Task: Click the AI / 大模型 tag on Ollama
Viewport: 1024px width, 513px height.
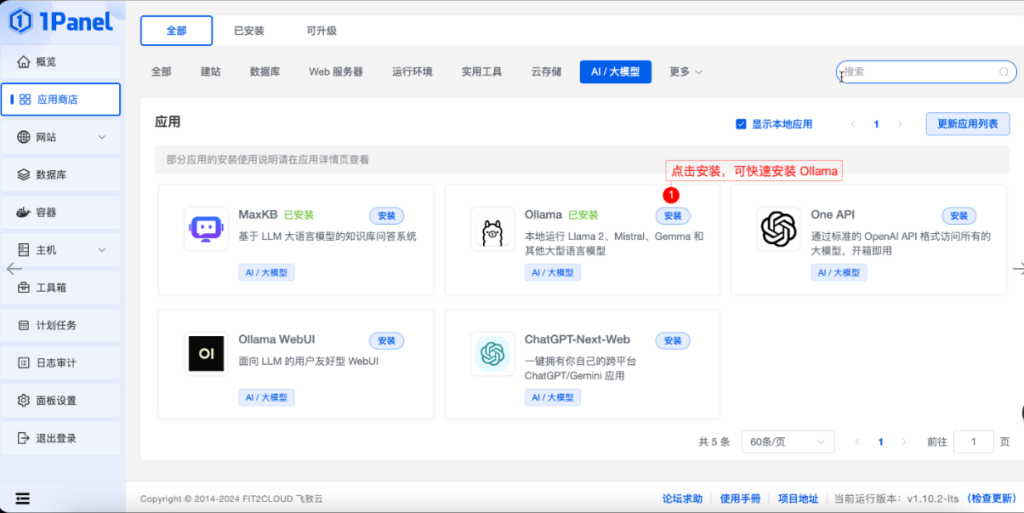Action: 552,272
